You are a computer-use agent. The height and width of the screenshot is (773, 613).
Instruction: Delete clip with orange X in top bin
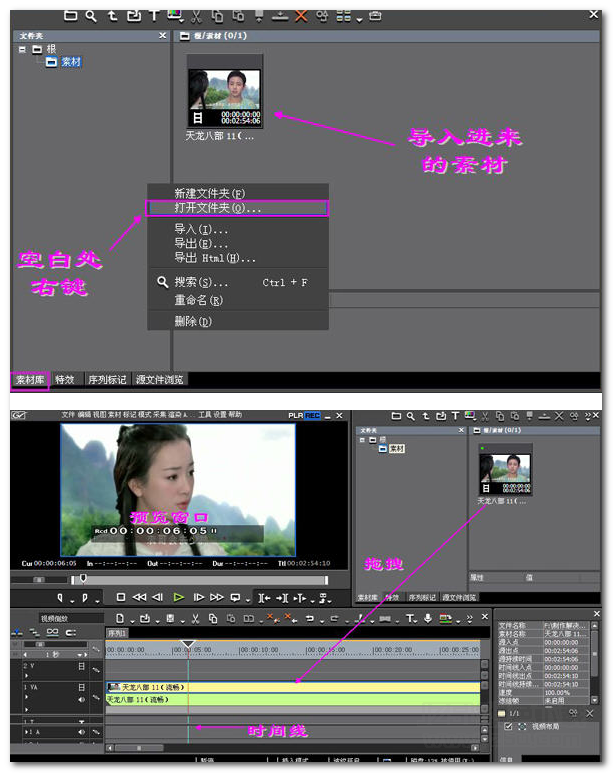(x=301, y=16)
